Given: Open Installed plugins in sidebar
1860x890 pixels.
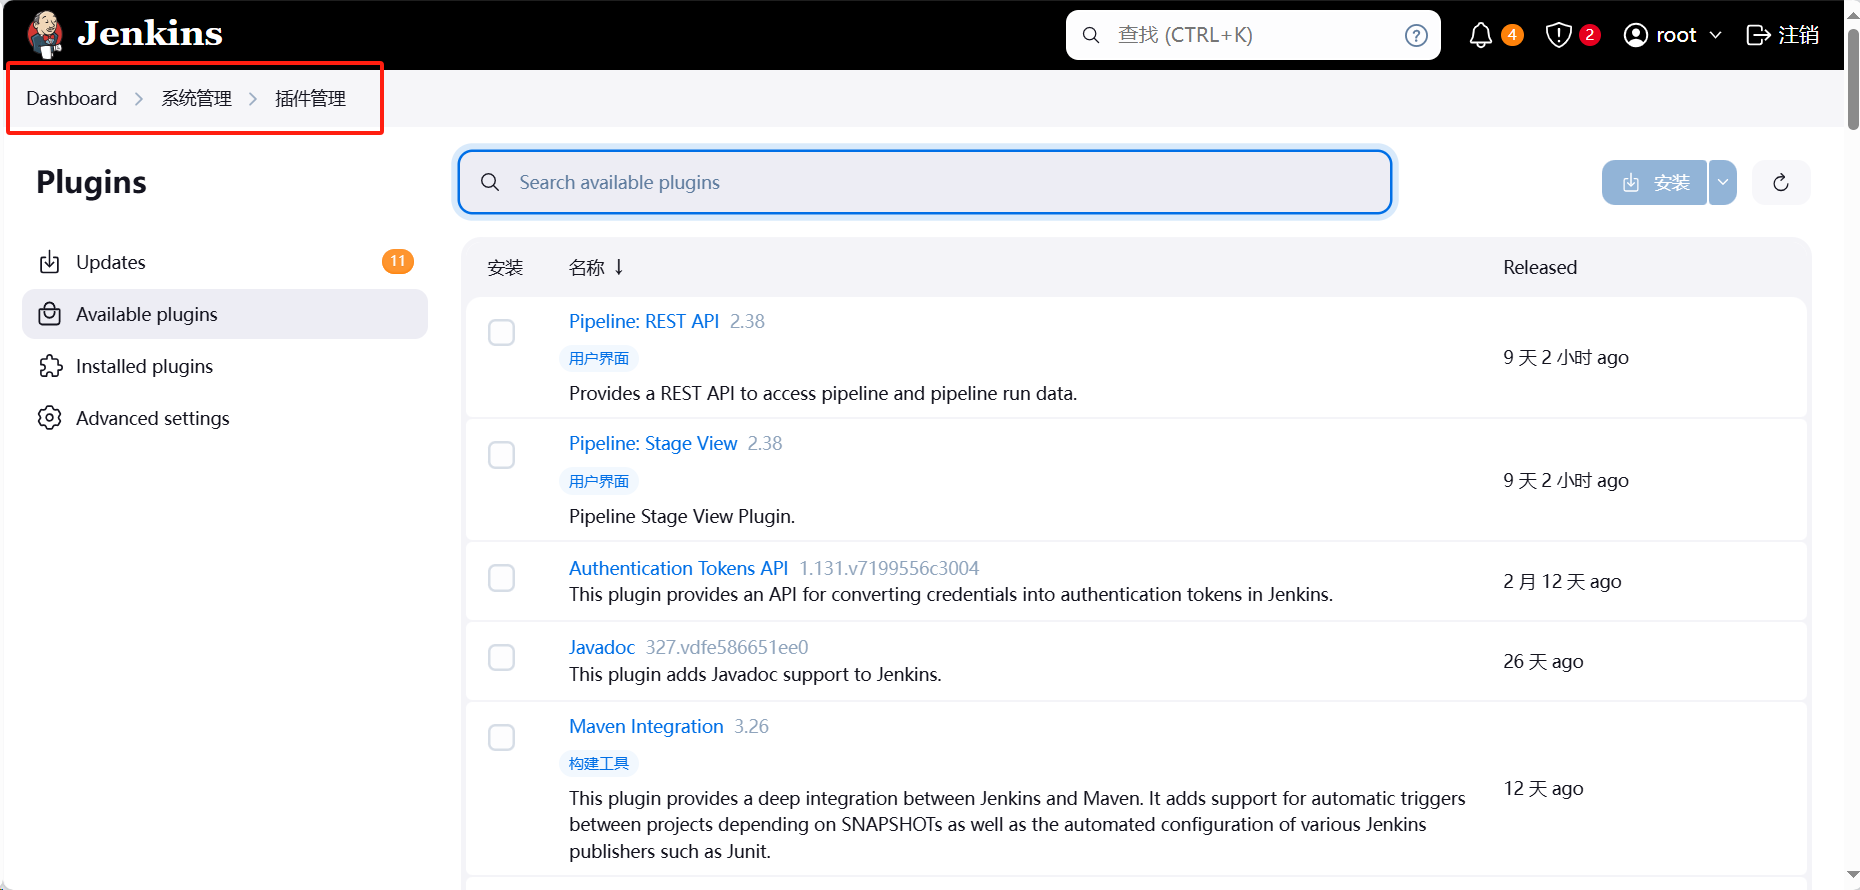Looking at the screenshot, I should [x=225, y=366].
